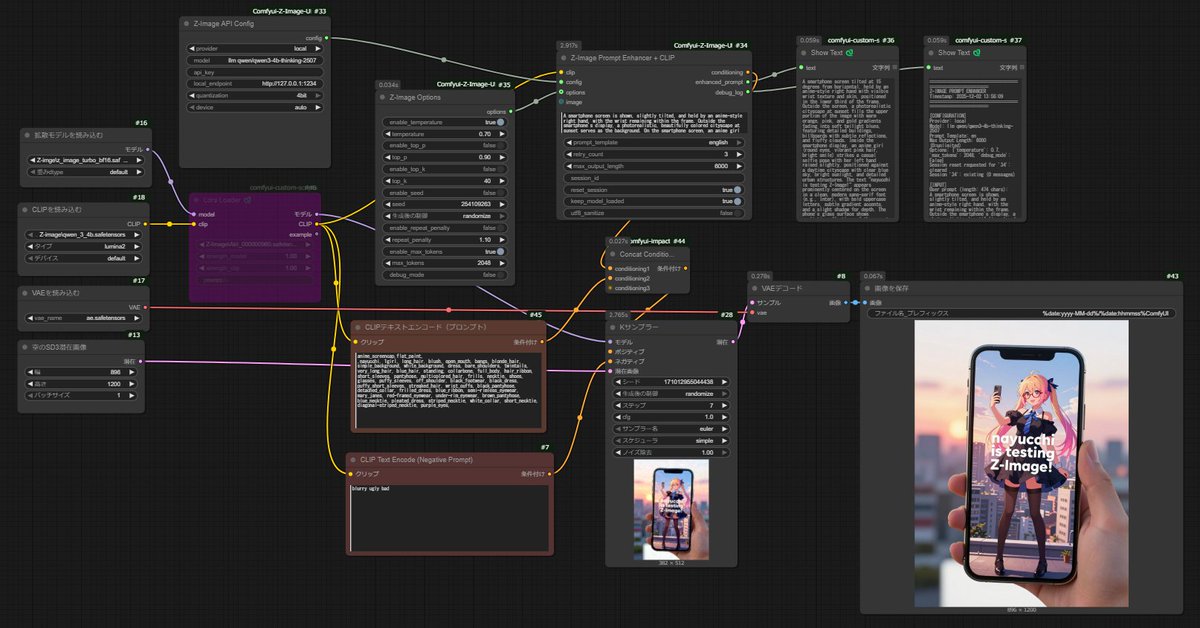The height and width of the screenshot is (628, 1200).
Task: Toggle enable_seed in Z-Image Options
Action: (x=445, y=192)
